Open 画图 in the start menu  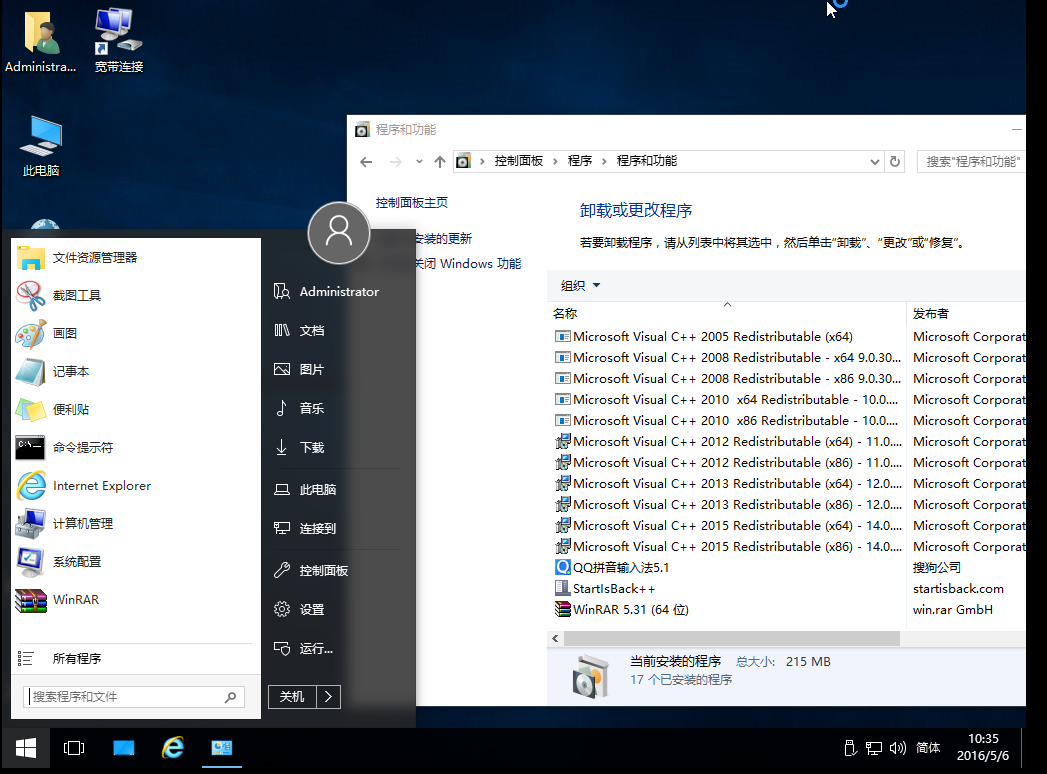[x=136, y=333]
